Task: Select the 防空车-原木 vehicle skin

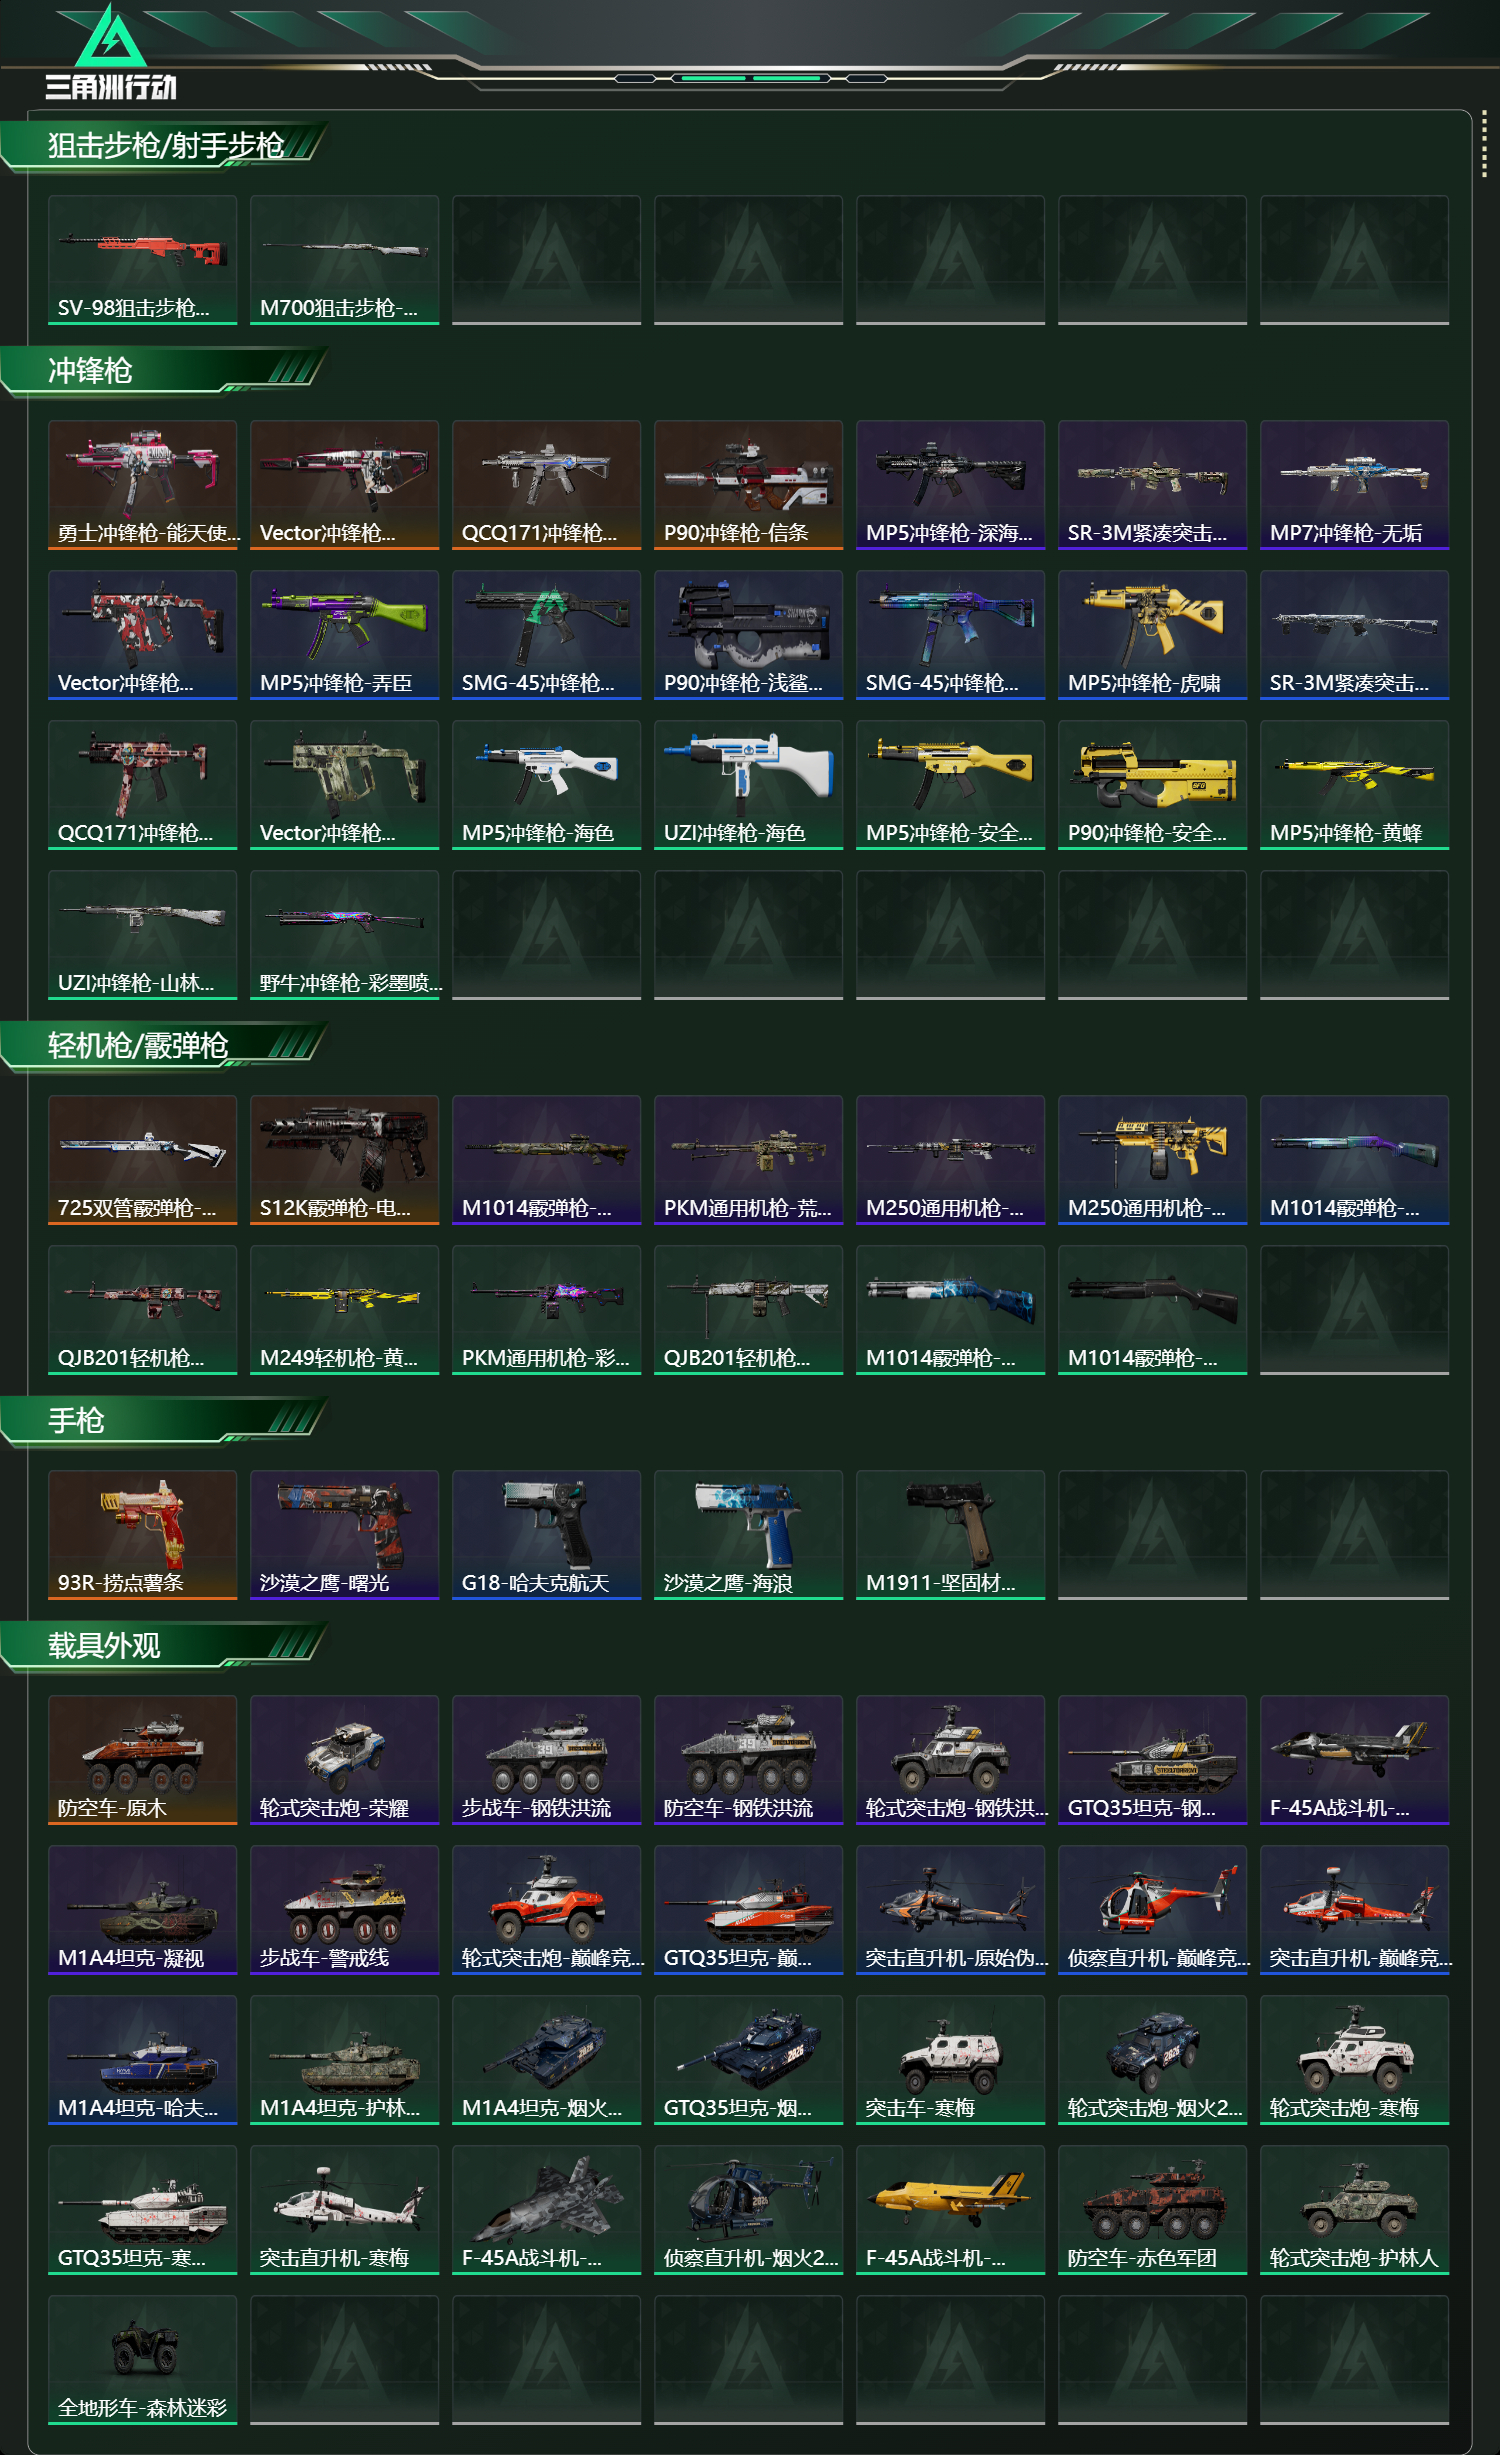Action: (x=142, y=1760)
